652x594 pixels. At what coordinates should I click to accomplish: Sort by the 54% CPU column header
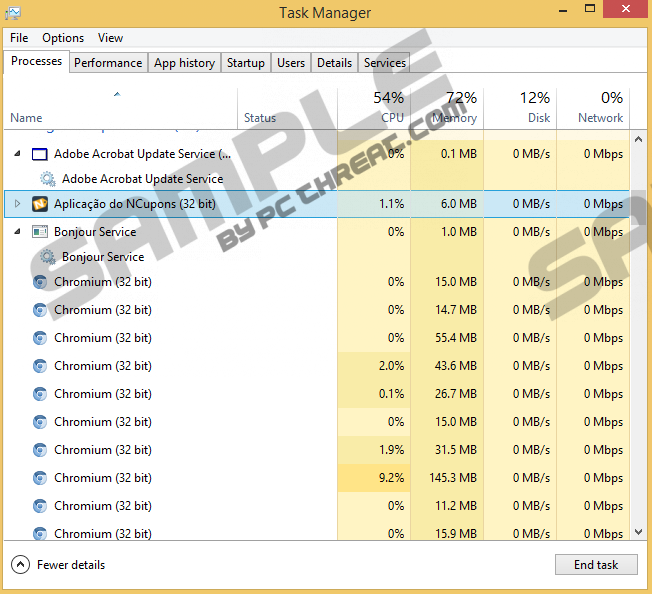[x=374, y=108]
